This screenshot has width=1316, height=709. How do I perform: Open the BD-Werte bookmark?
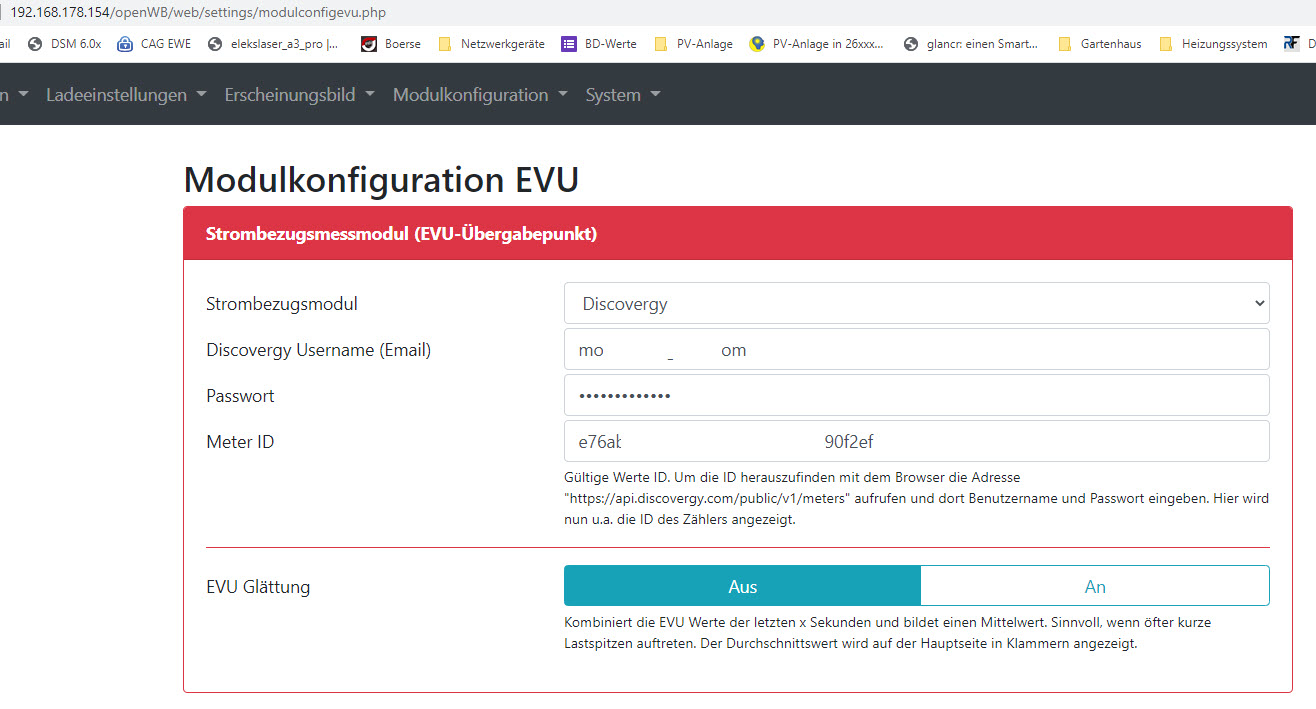(599, 44)
